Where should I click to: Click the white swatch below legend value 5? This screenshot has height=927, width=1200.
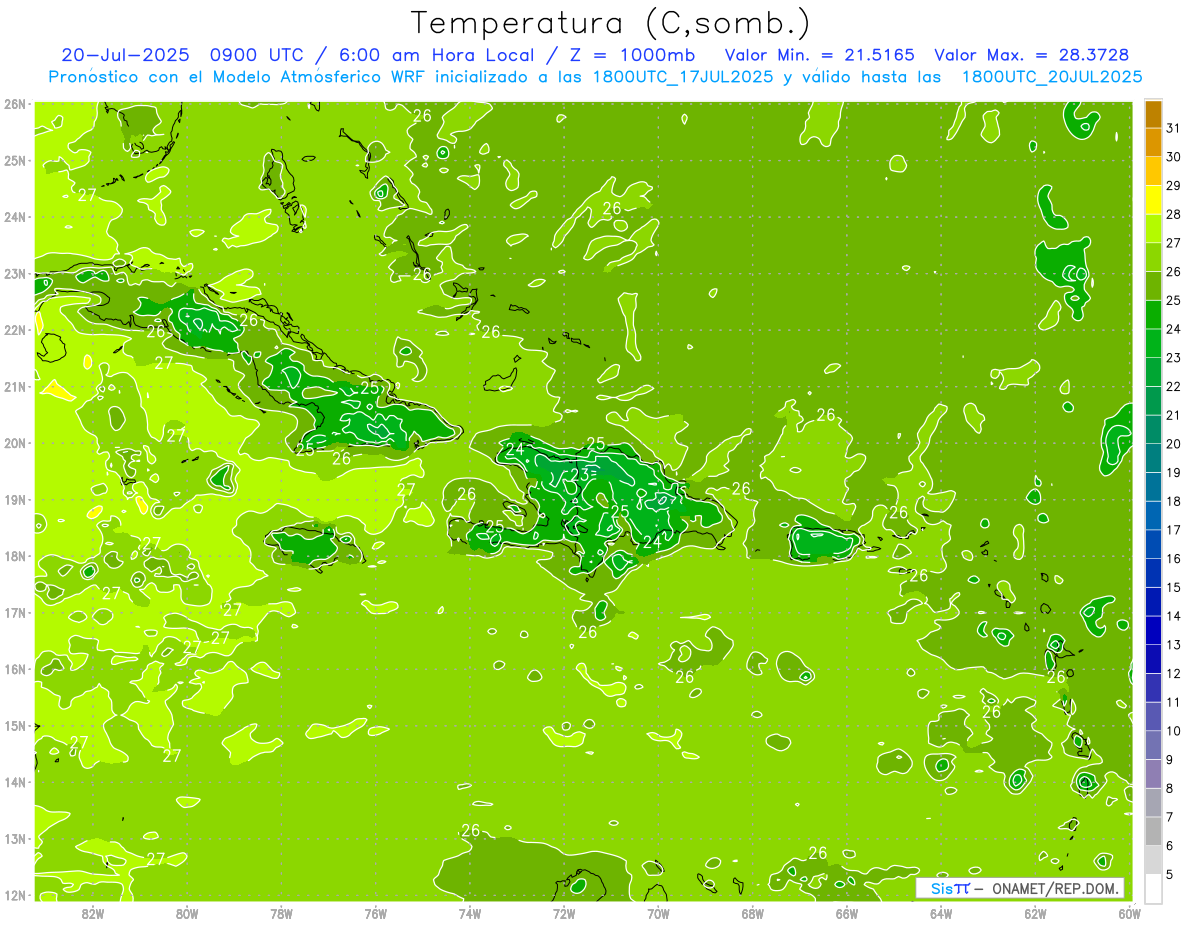tap(1153, 888)
